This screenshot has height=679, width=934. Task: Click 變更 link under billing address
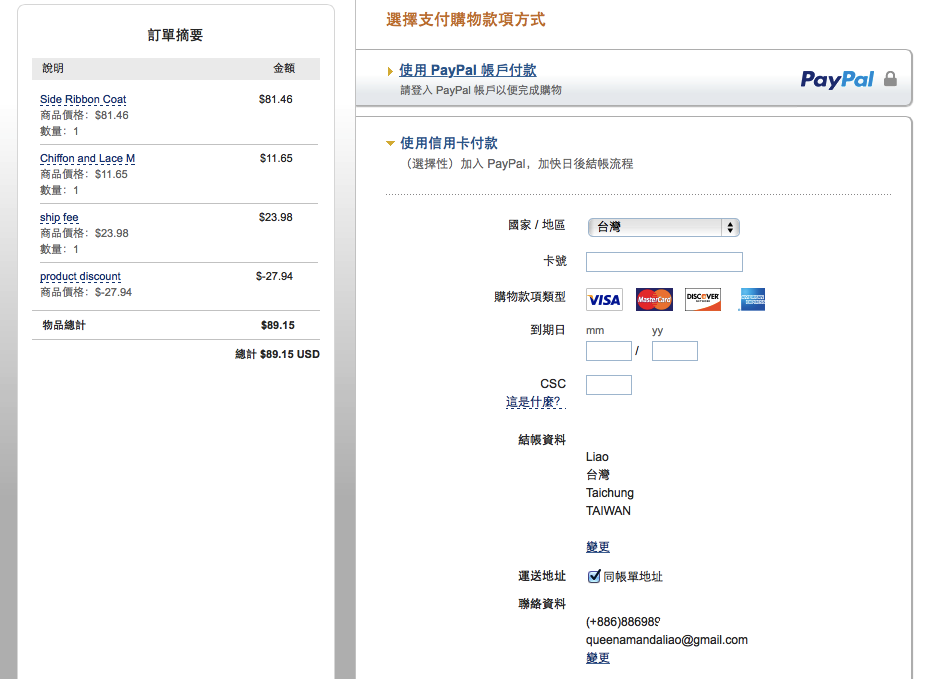click(597, 547)
